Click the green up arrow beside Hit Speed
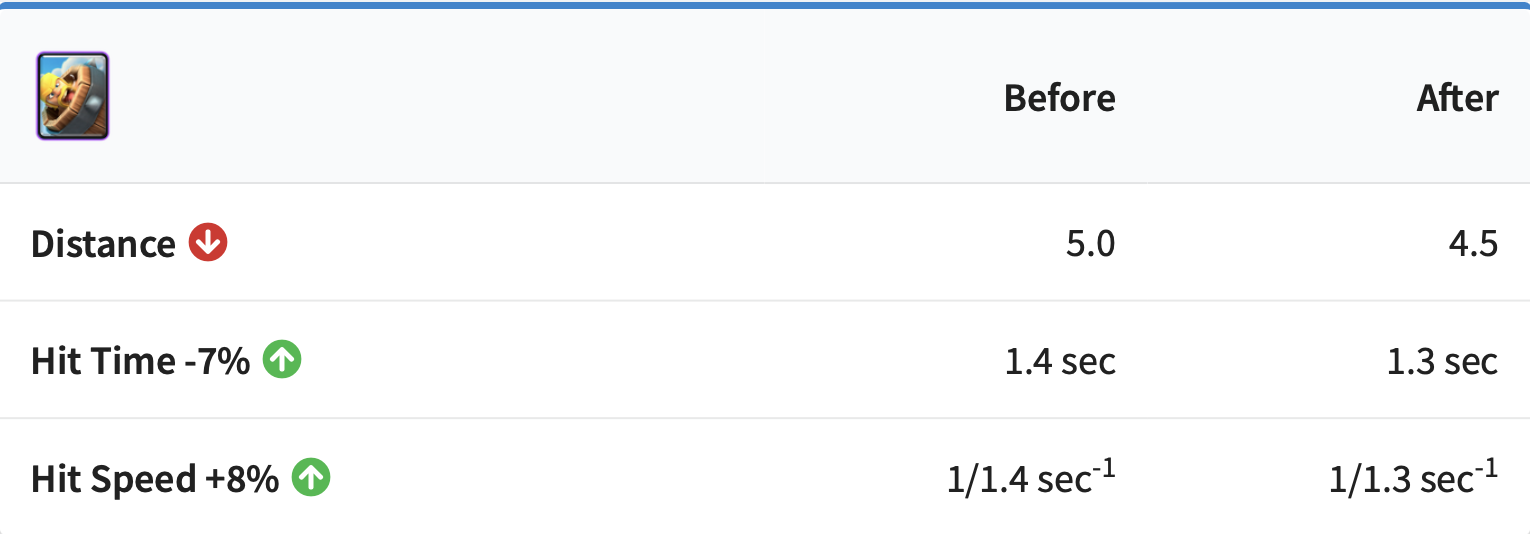 (311, 478)
